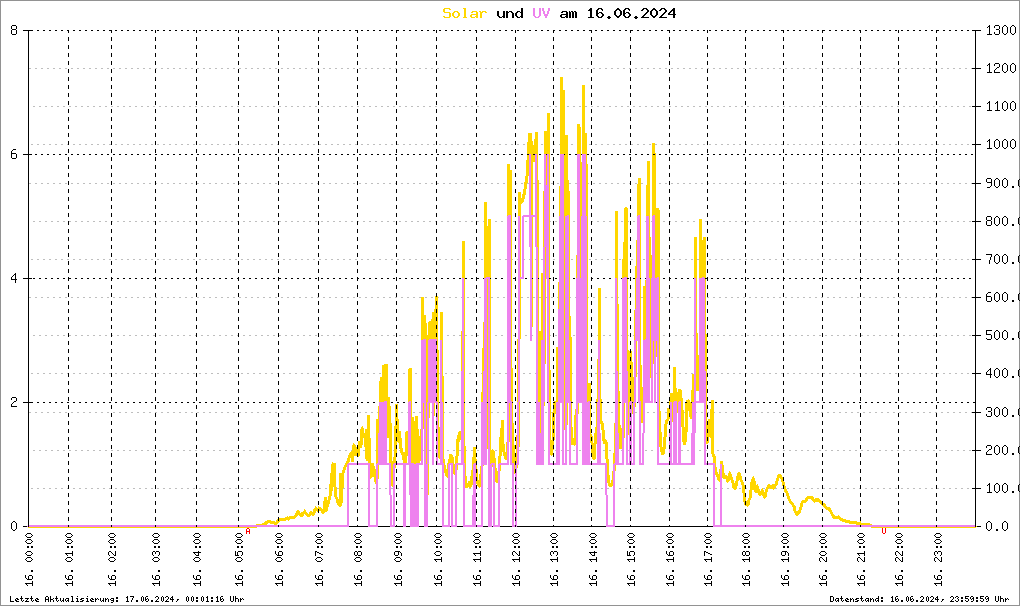Click the date '16.06.2024' in the title
This screenshot has width=1020, height=606.
pyautogui.click(x=631, y=14)
